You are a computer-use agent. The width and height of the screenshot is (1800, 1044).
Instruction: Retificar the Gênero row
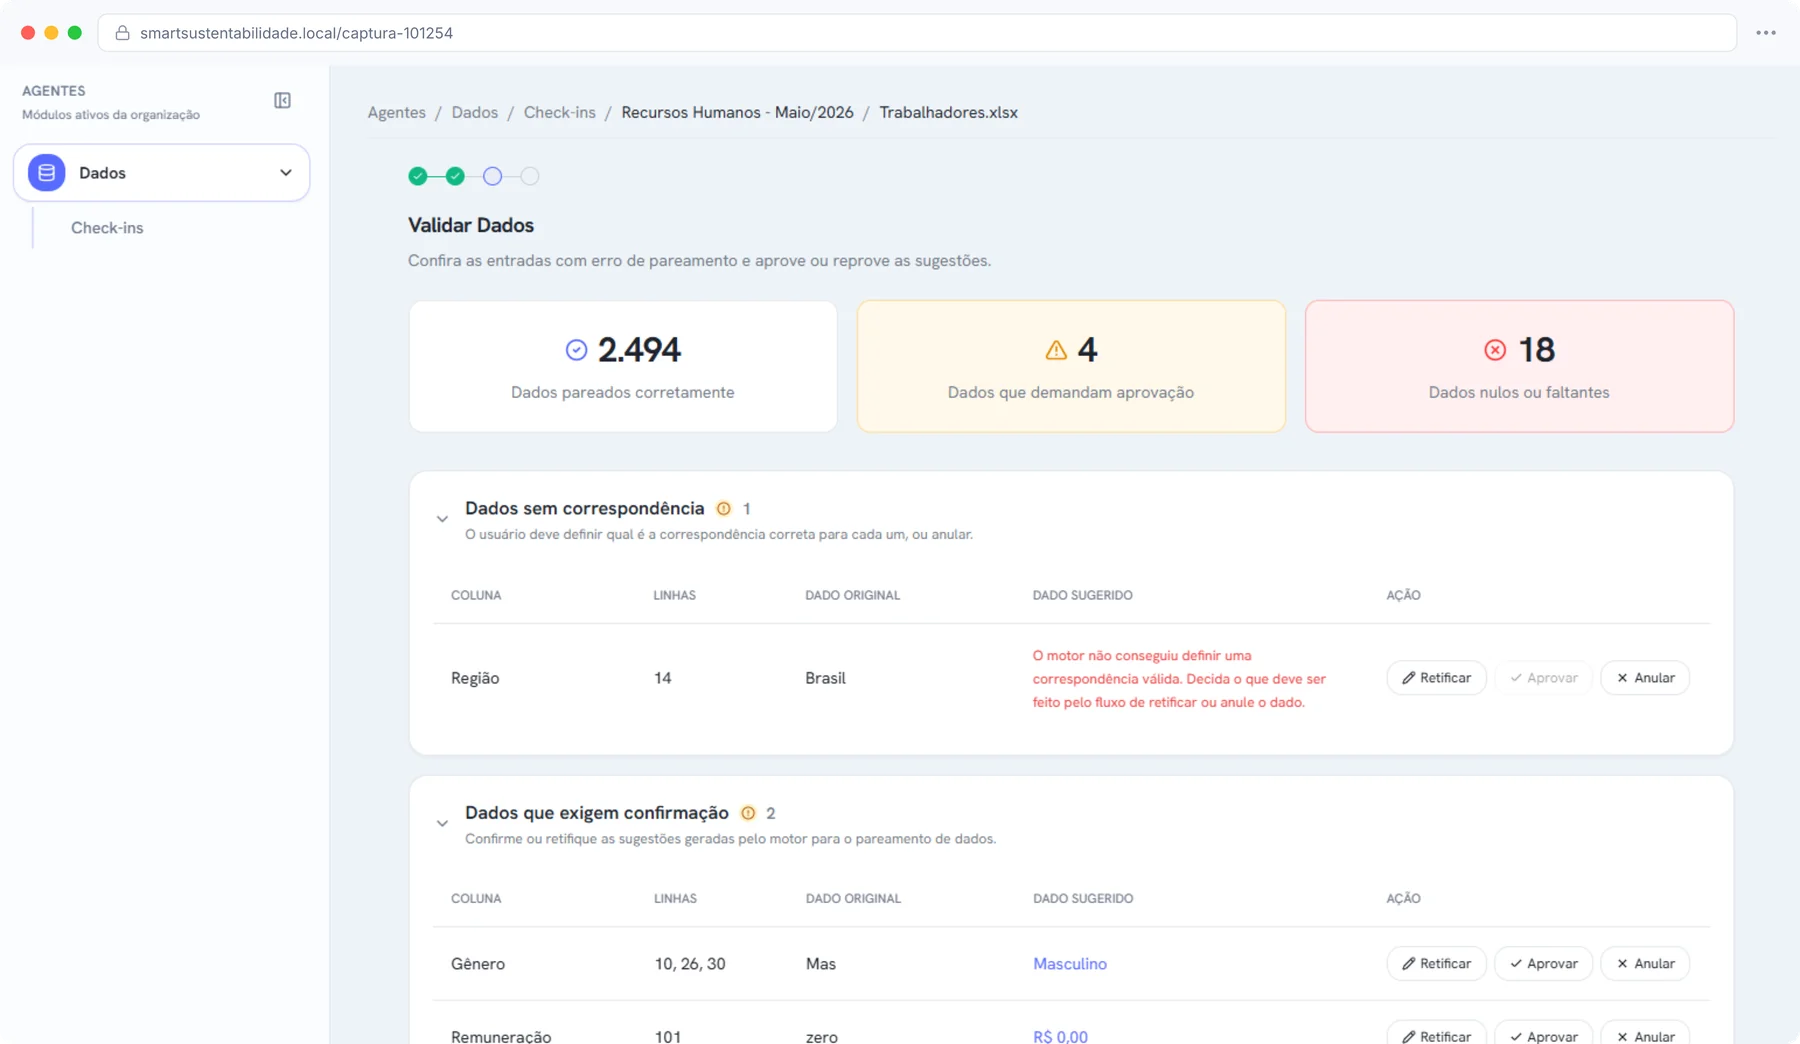point(1436,964)
